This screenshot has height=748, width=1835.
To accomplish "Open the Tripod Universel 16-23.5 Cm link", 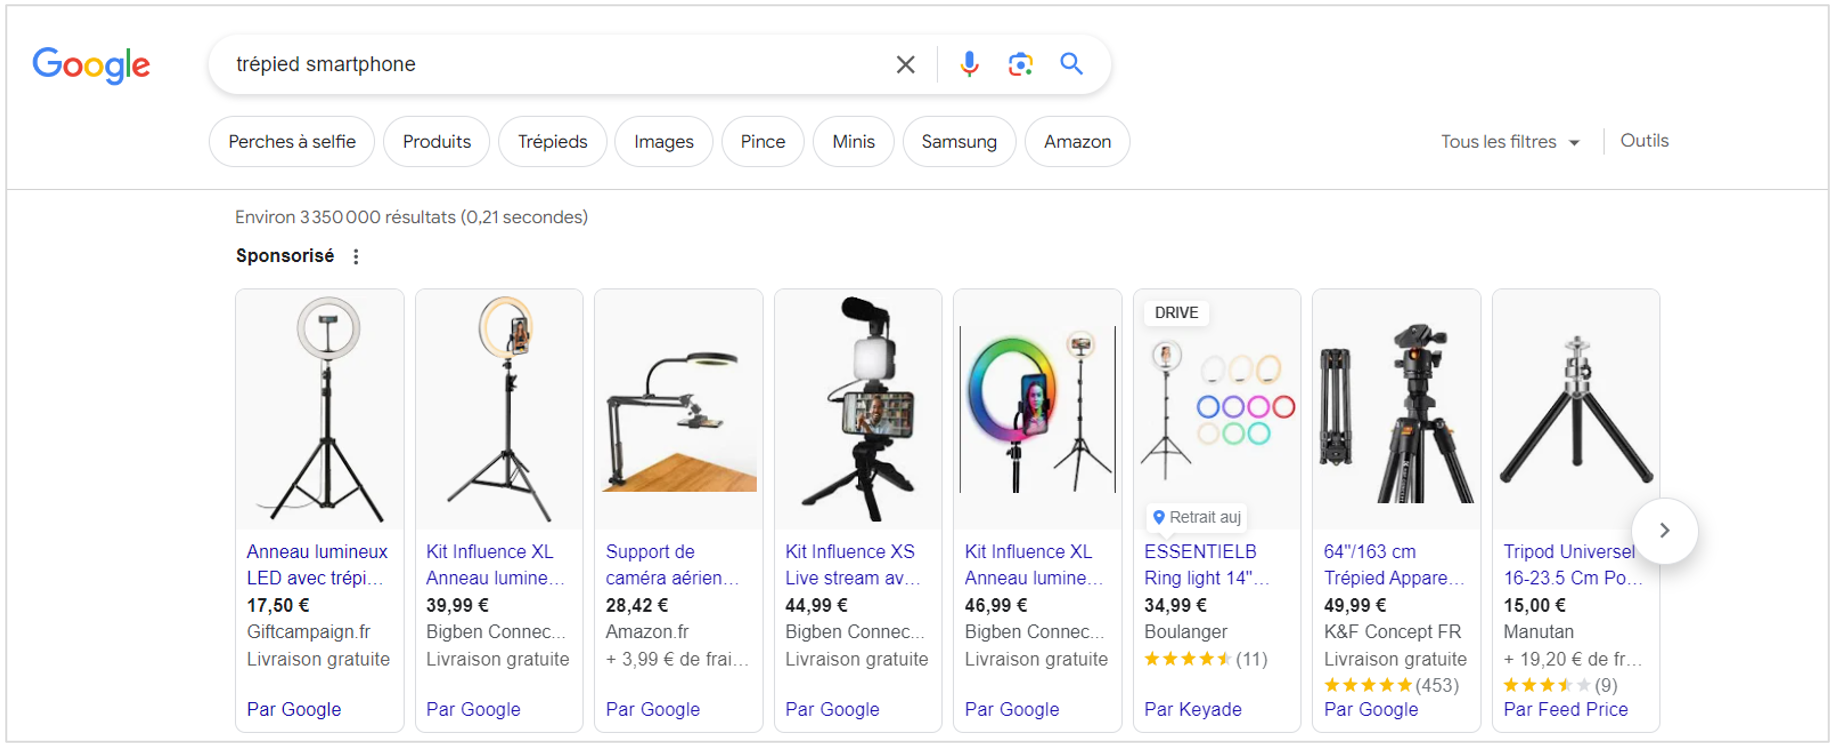I will pos(1573,565).
